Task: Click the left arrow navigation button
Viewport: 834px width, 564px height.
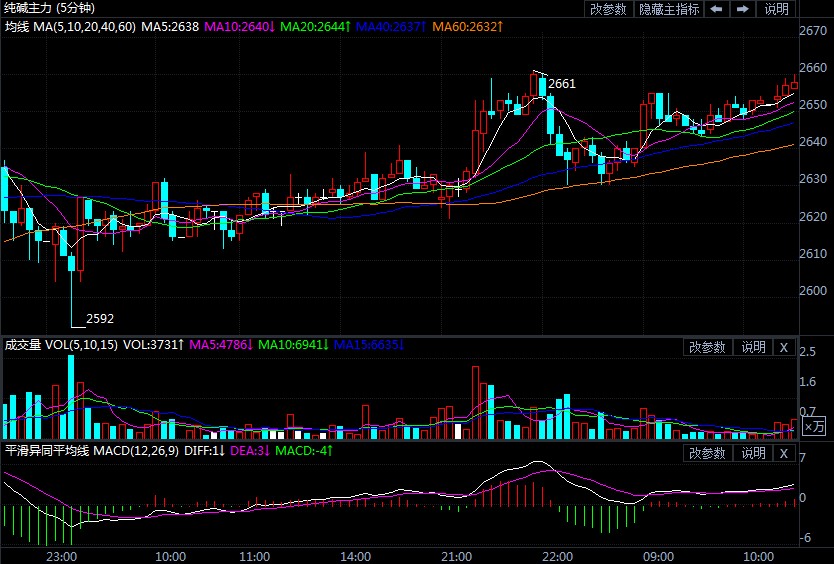Action: click(x=716, y=9)
